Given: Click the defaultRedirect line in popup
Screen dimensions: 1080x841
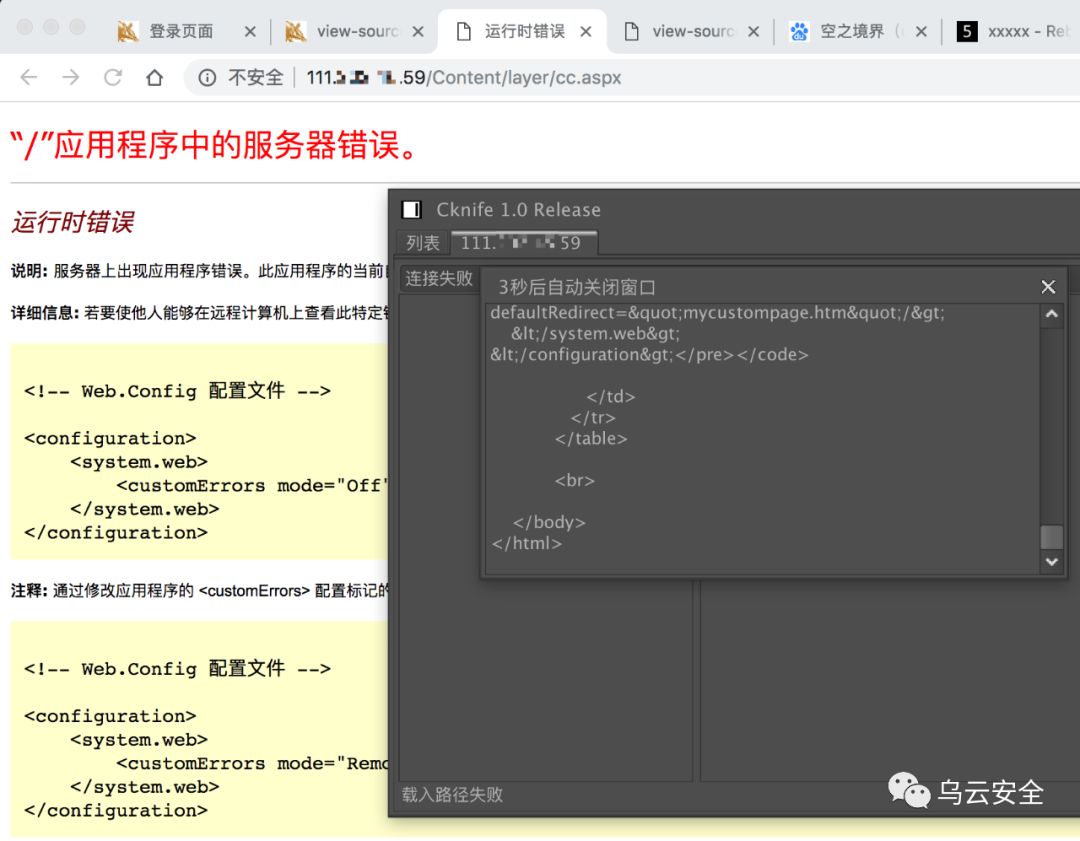Looking at the screenshot, I should 717,313.
